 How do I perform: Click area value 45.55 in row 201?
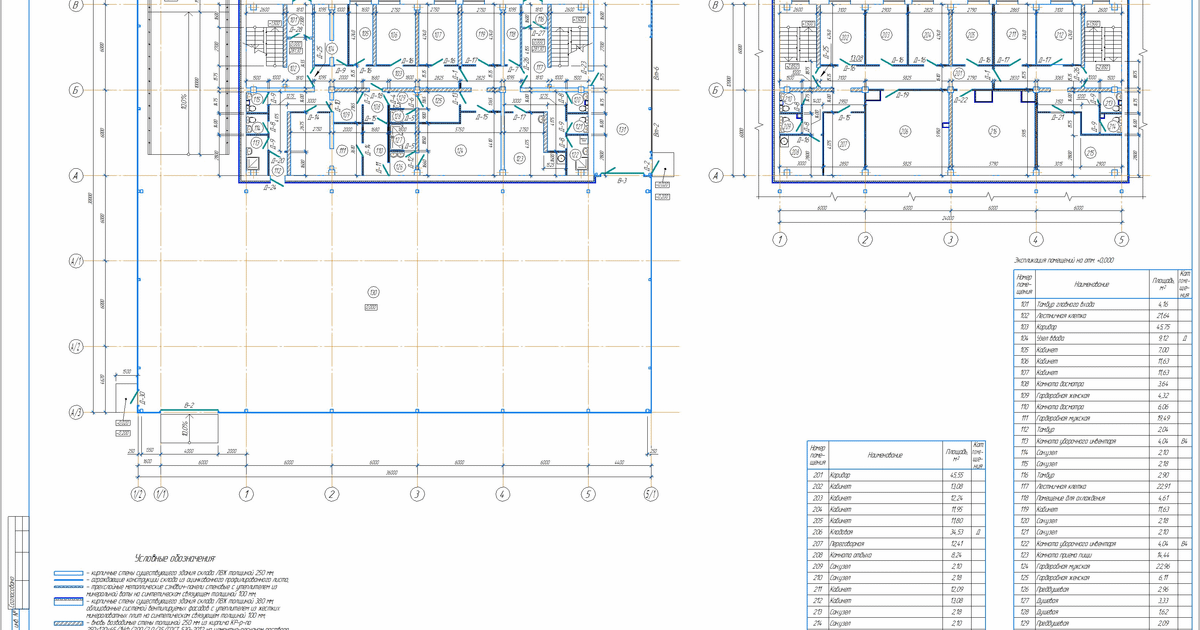(x=957, y=474)
